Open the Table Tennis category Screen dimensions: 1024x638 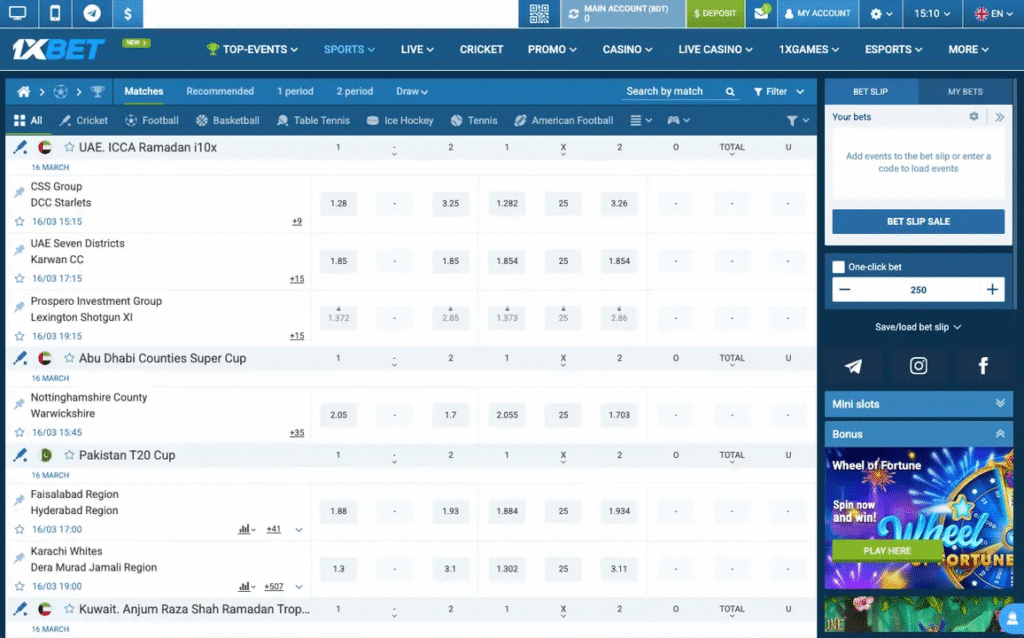pyautogui.click(x=313, y=120)
